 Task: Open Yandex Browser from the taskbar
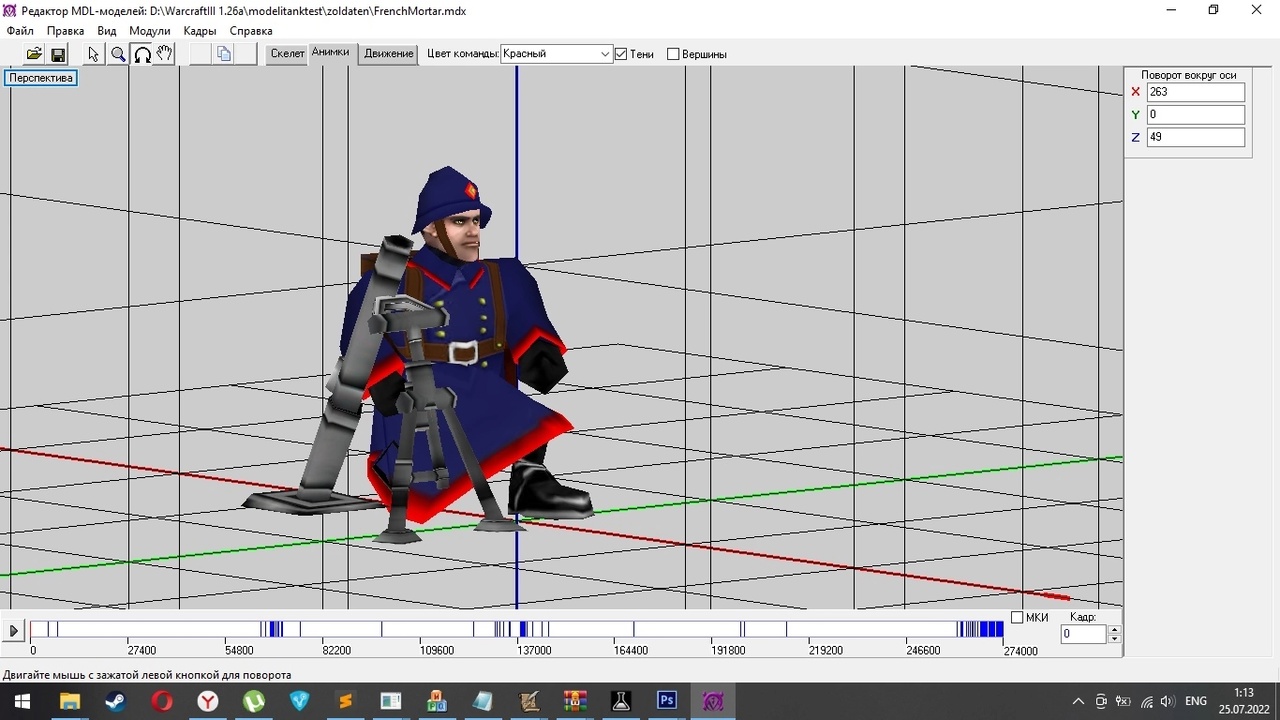click(207, 701)
